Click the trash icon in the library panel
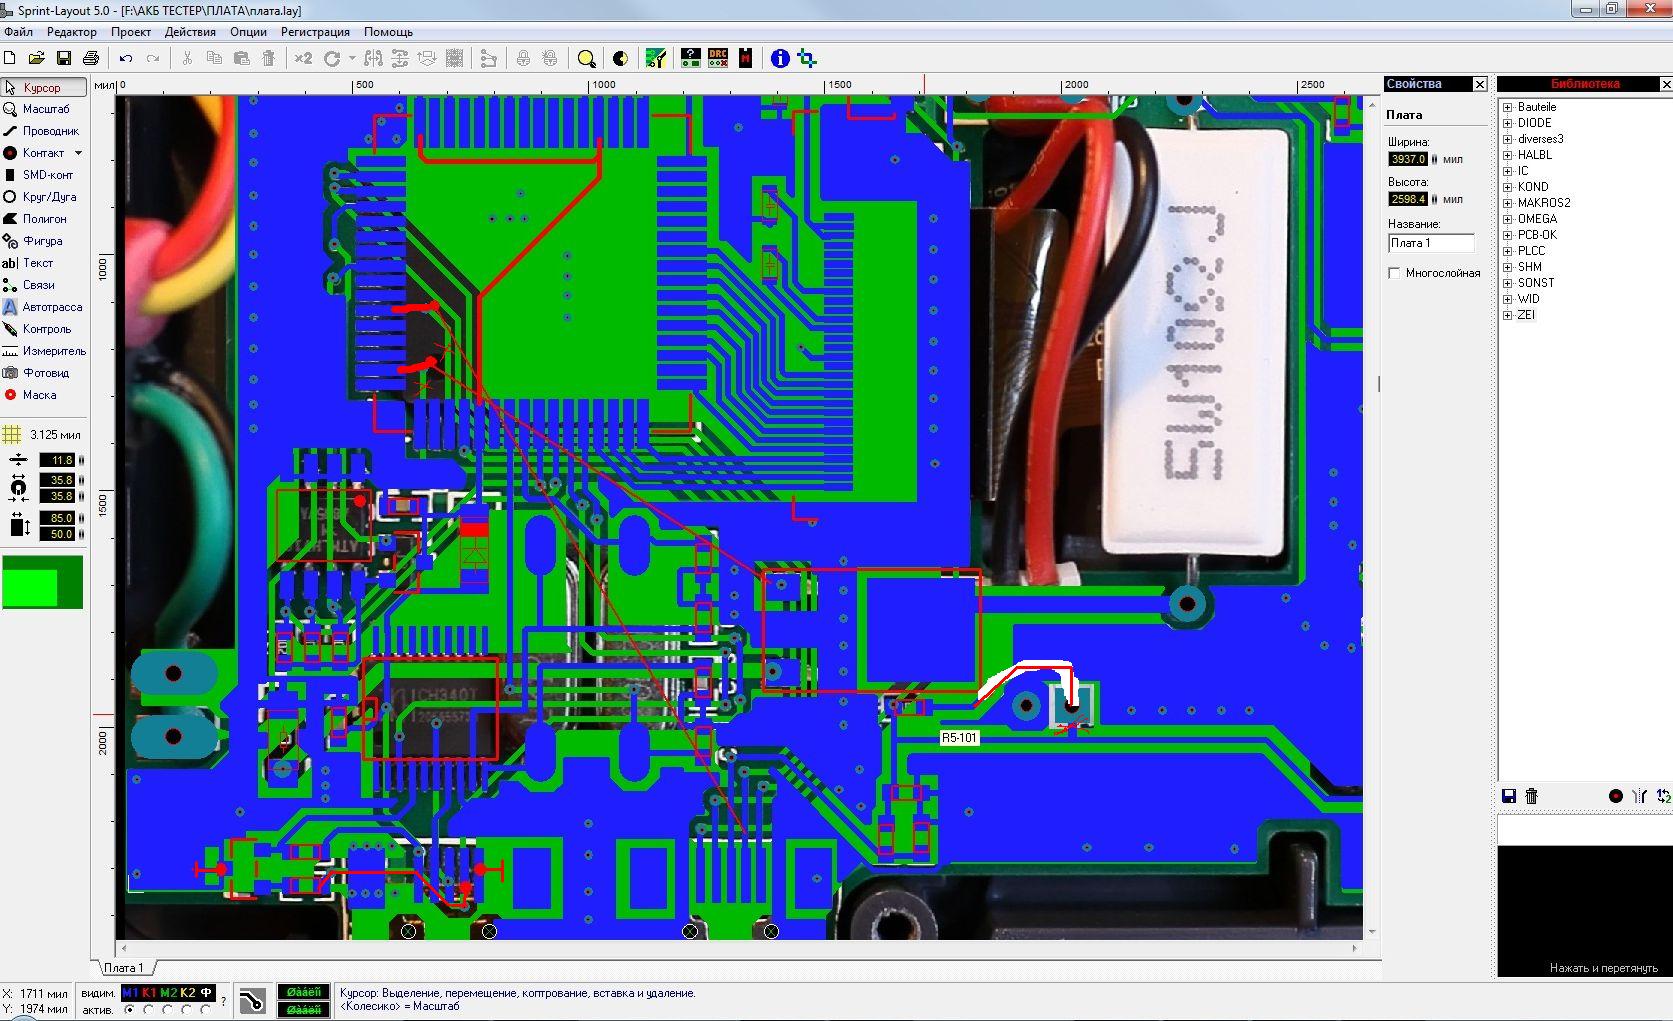The width and height of the screenshot is (1673, 1021). (1531, 796)
